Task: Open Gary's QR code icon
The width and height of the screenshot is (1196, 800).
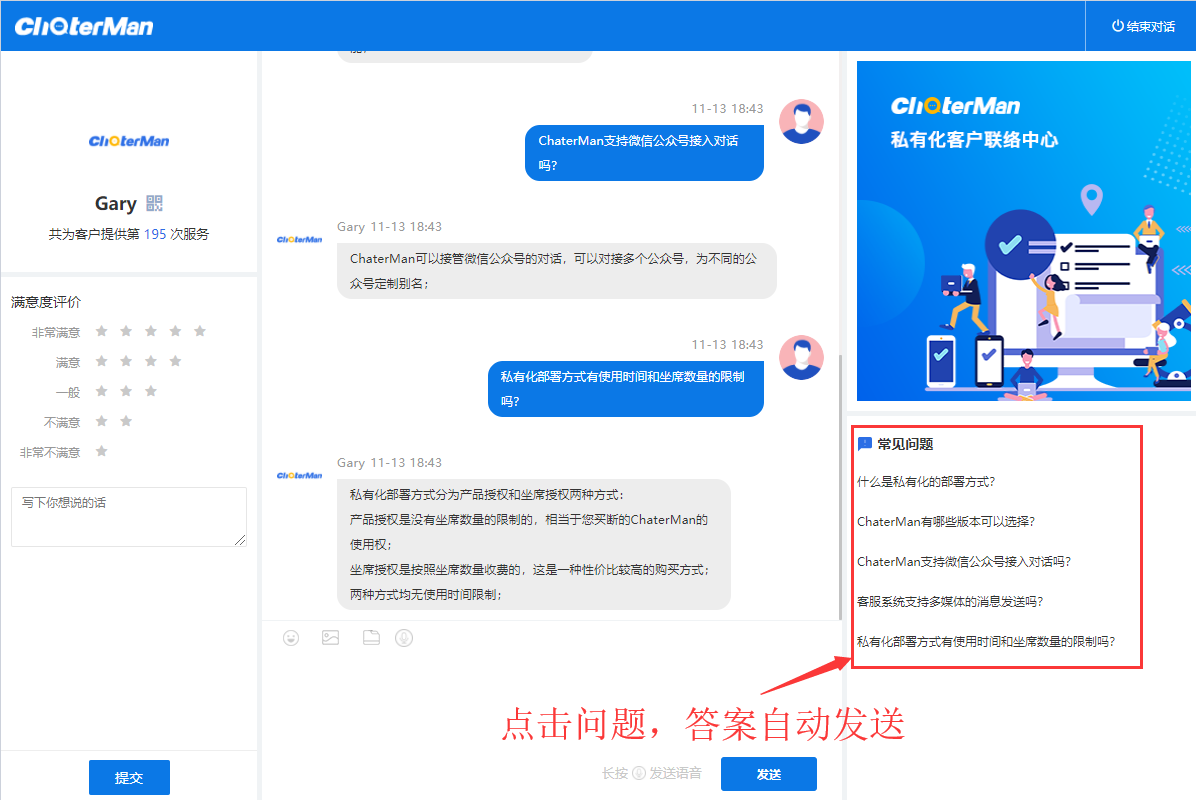Action: point(155,203)
